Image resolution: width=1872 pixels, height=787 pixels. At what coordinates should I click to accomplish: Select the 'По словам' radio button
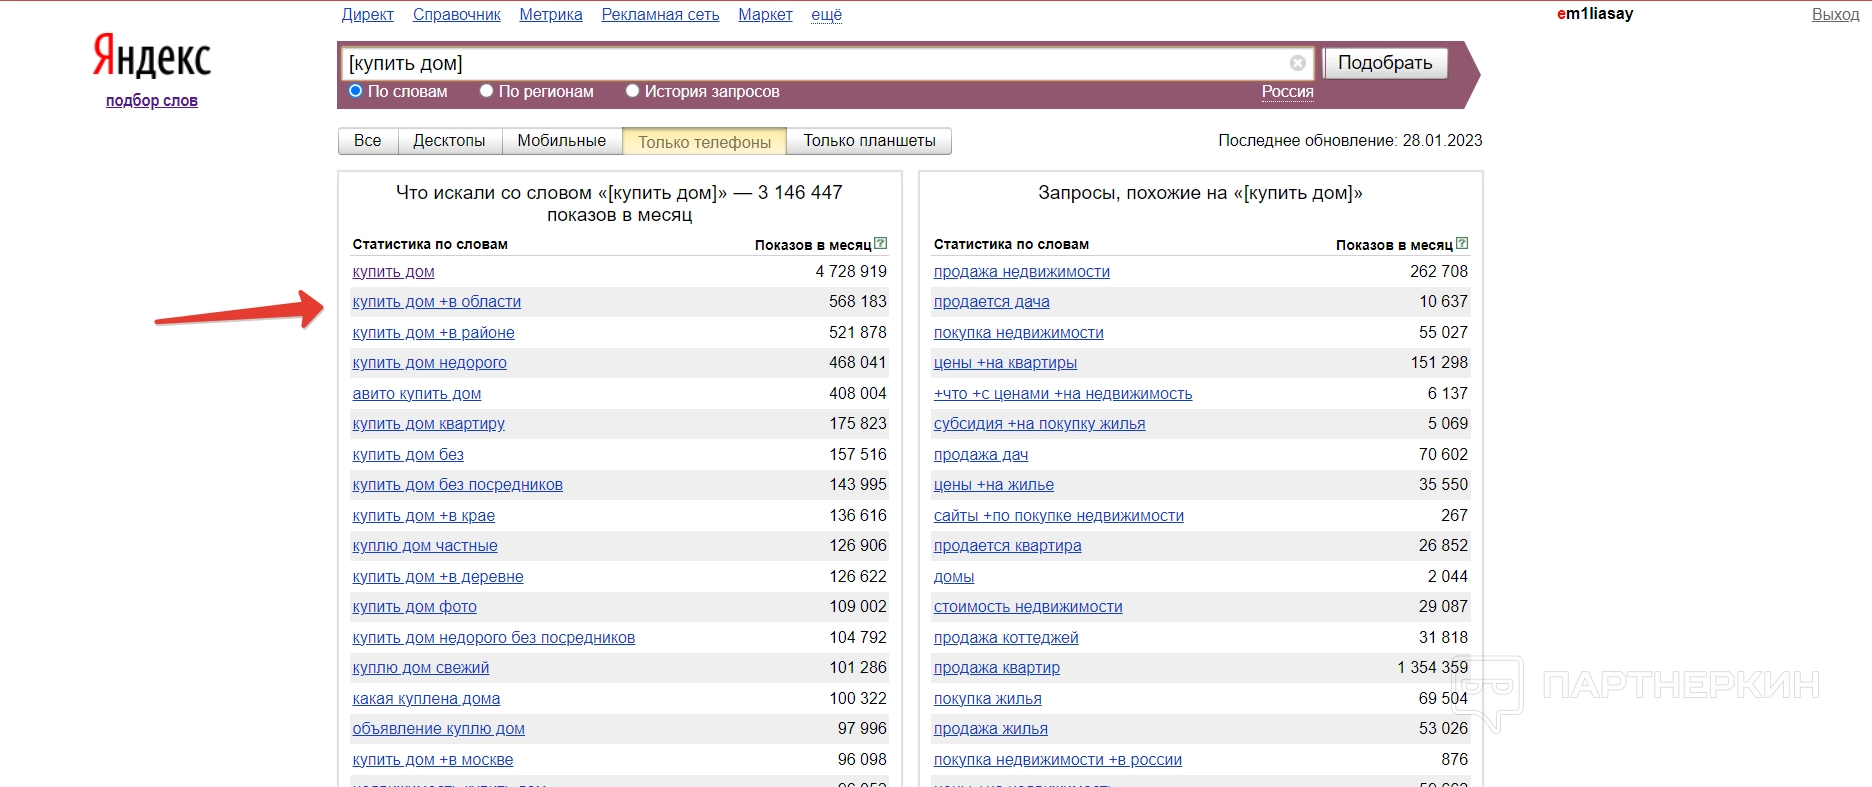pos(355,91)
